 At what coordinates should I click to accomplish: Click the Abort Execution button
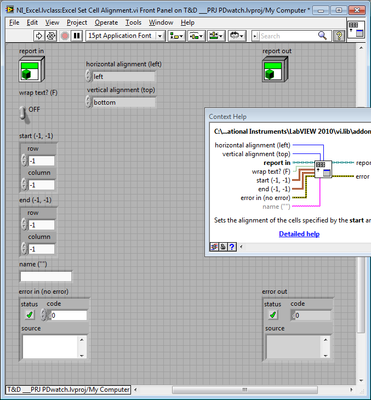click(x=65, y=36)
